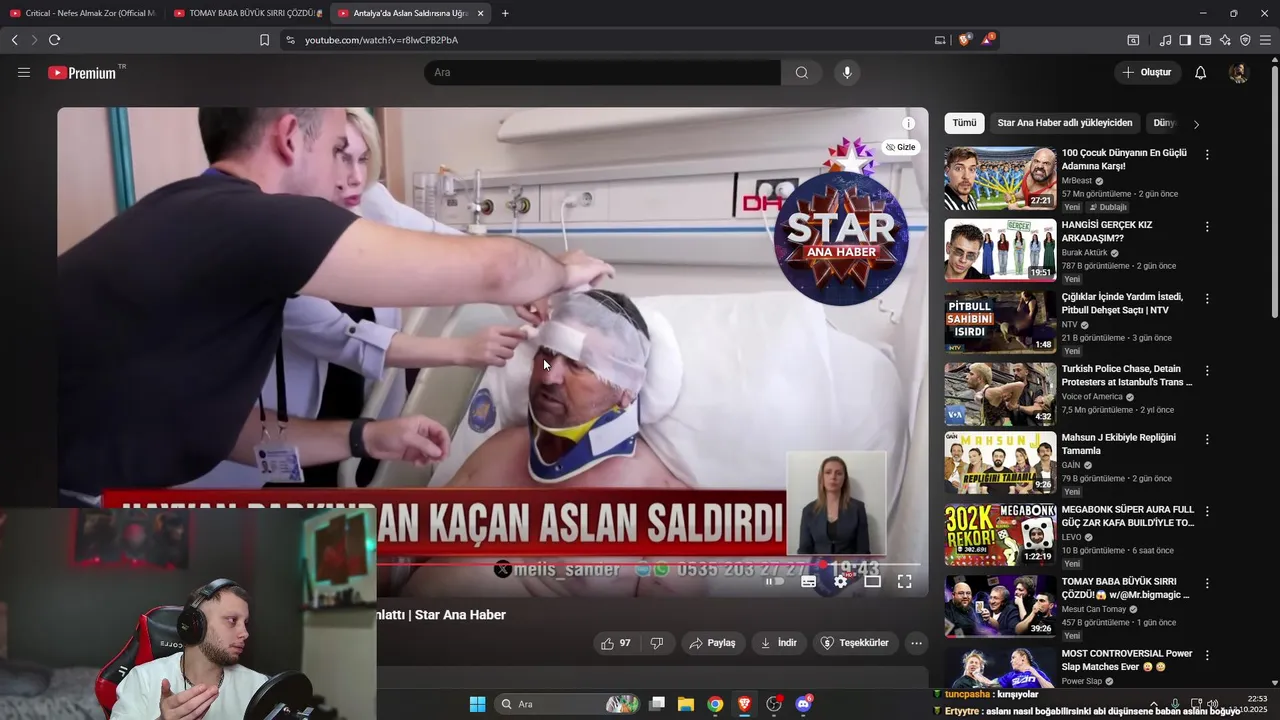The height and width of the screenshot is (720, 1280).
Task: Open options for MrBeast video
Action: 1207,155
